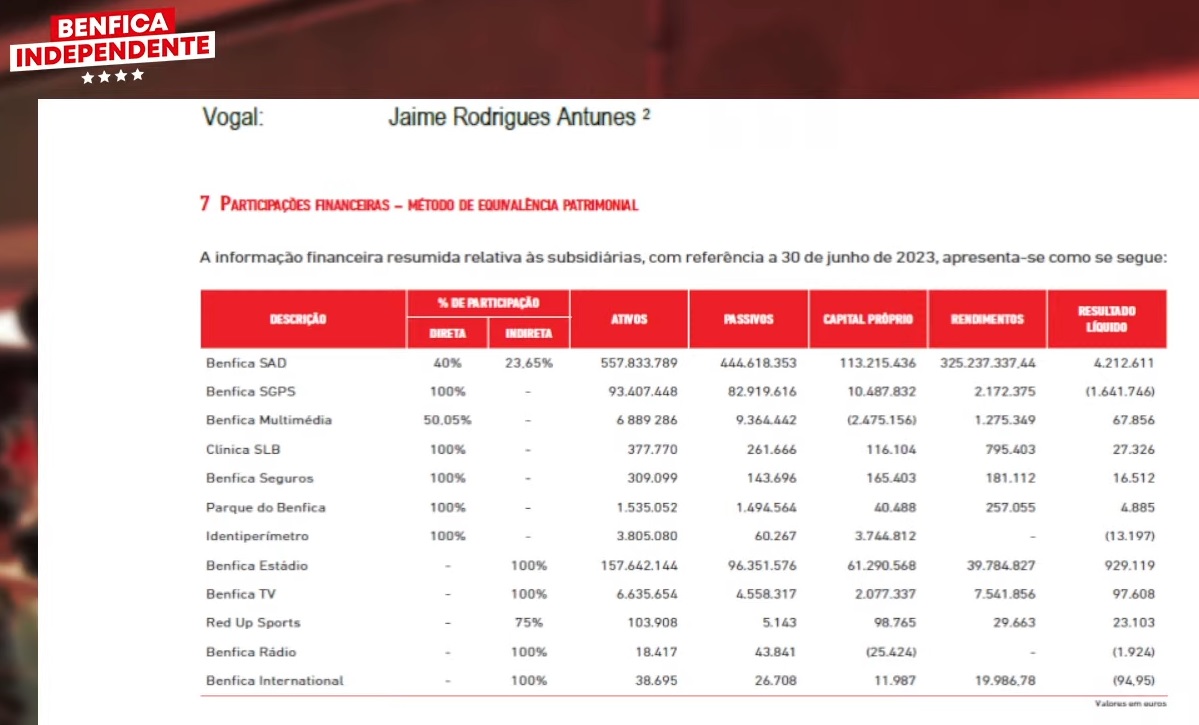The height and width of the screenshot is (725, 1199).
Task: Click the 'Passivos' column header
Action: tap(749, 319)
